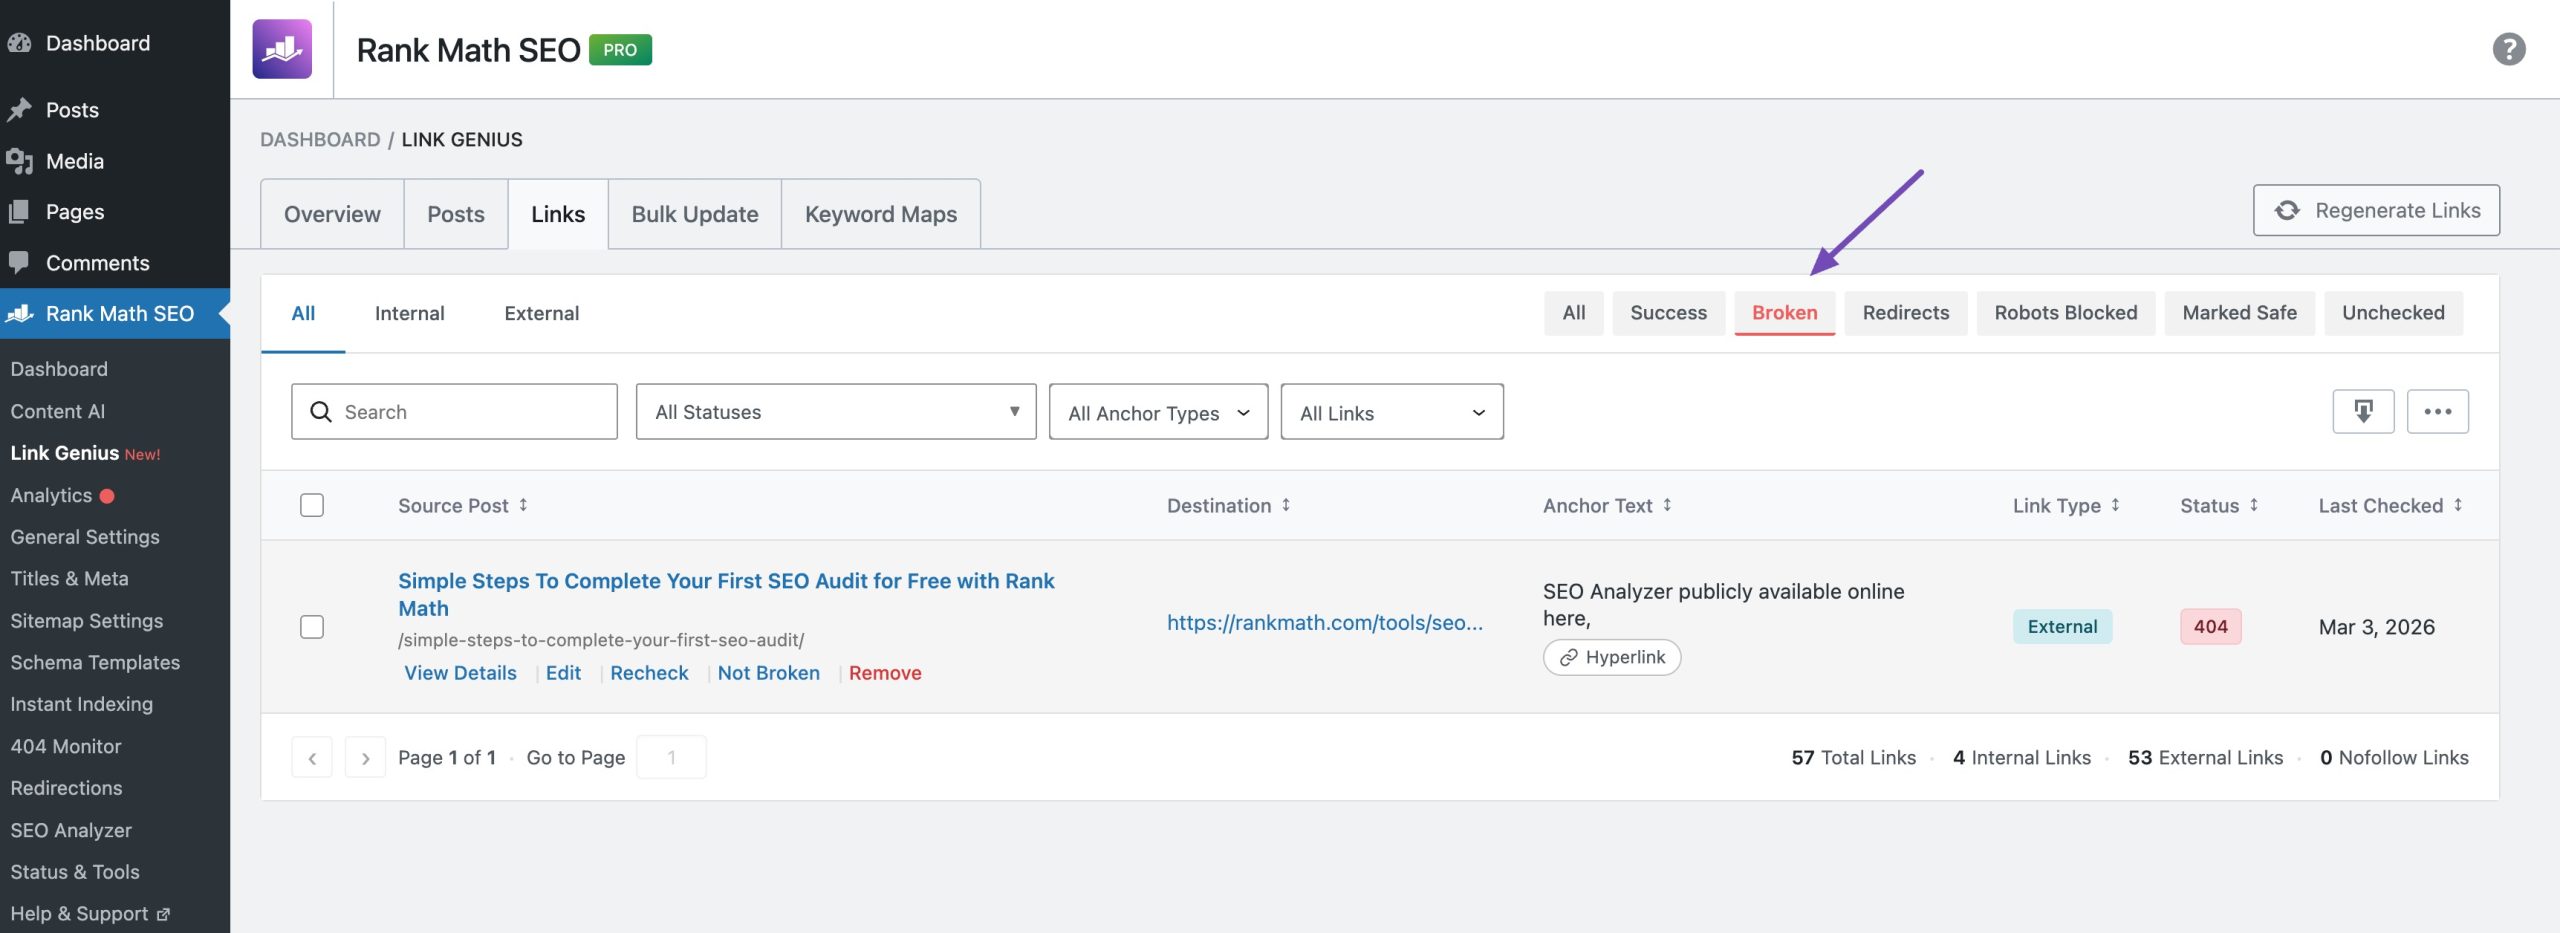Tick the checkbox for the SEO Audit row
This screenshot has height=933, width=2560.
(312, 627)
